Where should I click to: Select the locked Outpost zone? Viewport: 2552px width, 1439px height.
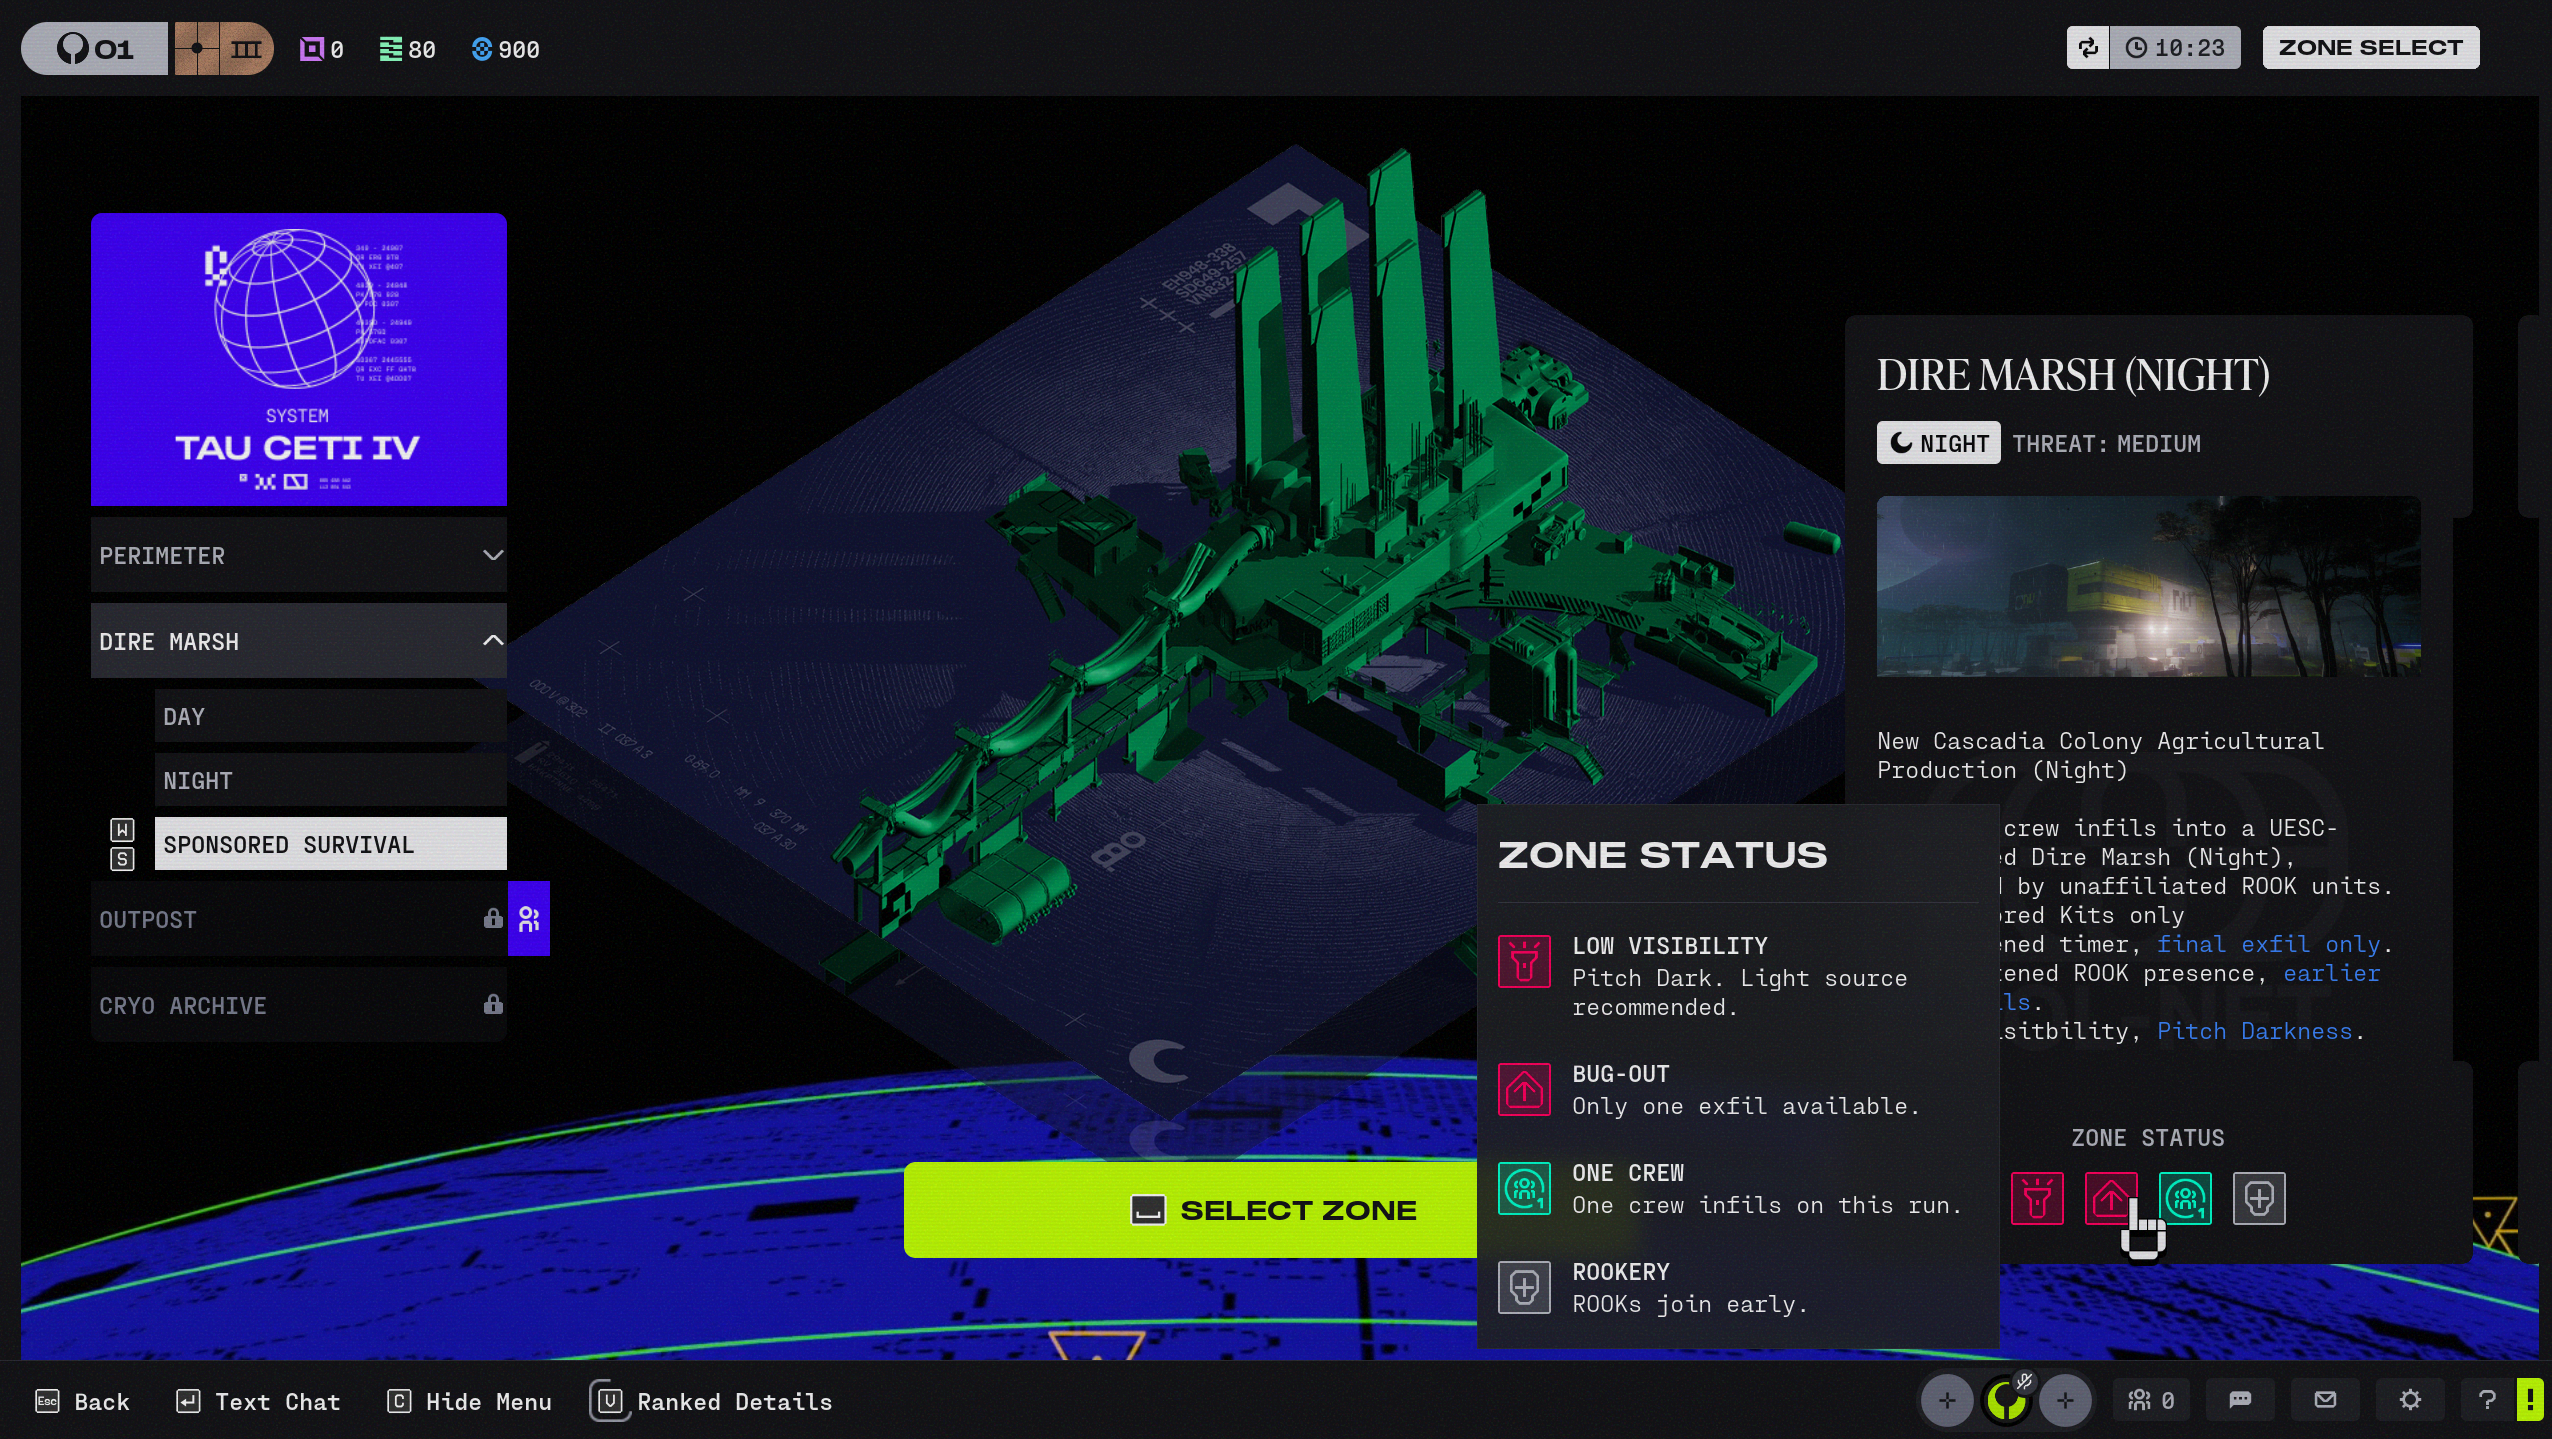click(299, 919)
